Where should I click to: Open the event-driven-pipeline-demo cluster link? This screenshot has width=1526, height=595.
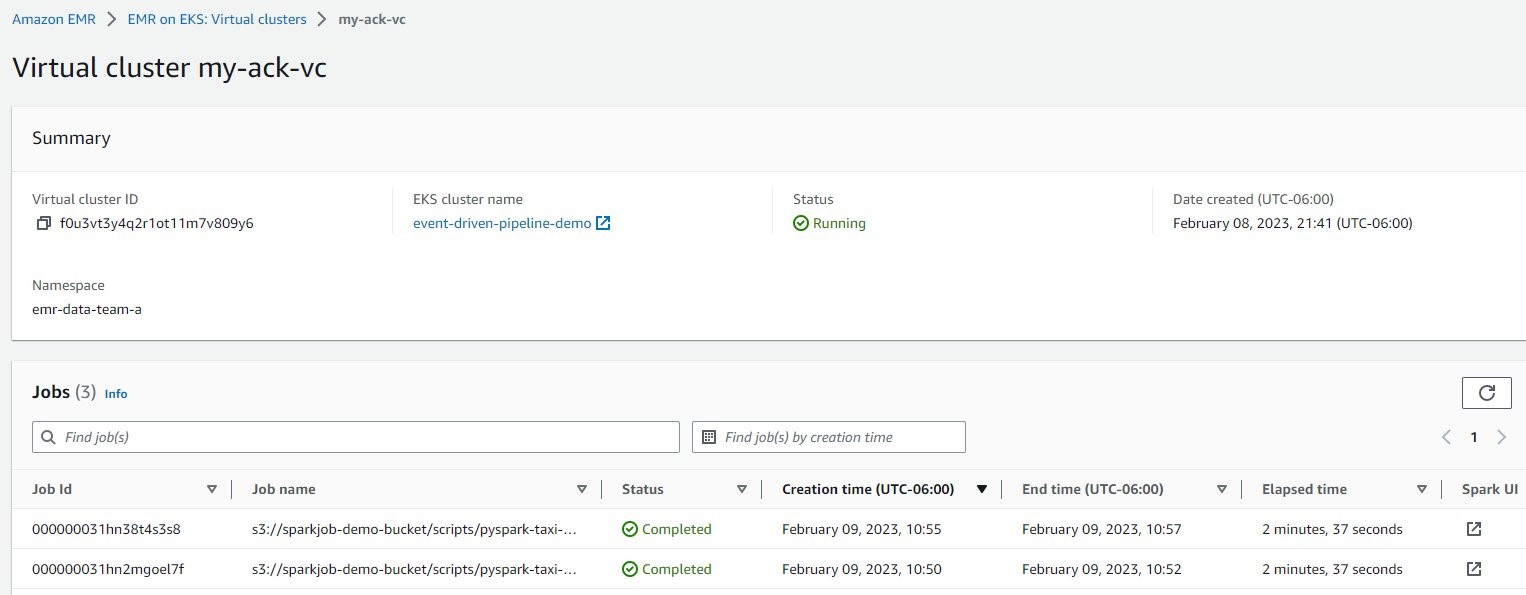coord(502,224)
